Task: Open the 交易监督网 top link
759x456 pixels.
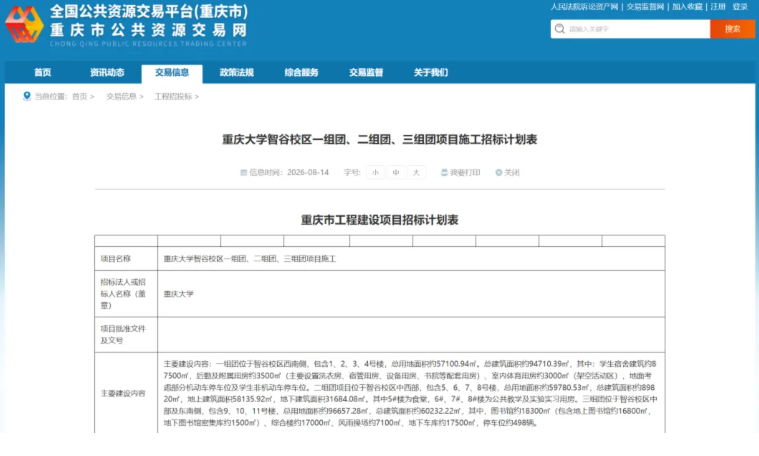Action: click(645, 7)
